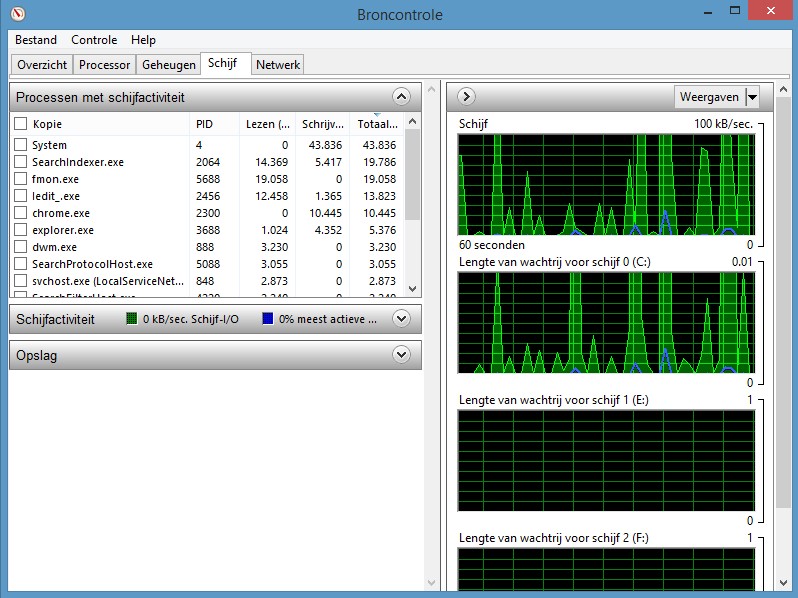Collapse the graphs pane with the arrow button

click(x=466, y=96)
